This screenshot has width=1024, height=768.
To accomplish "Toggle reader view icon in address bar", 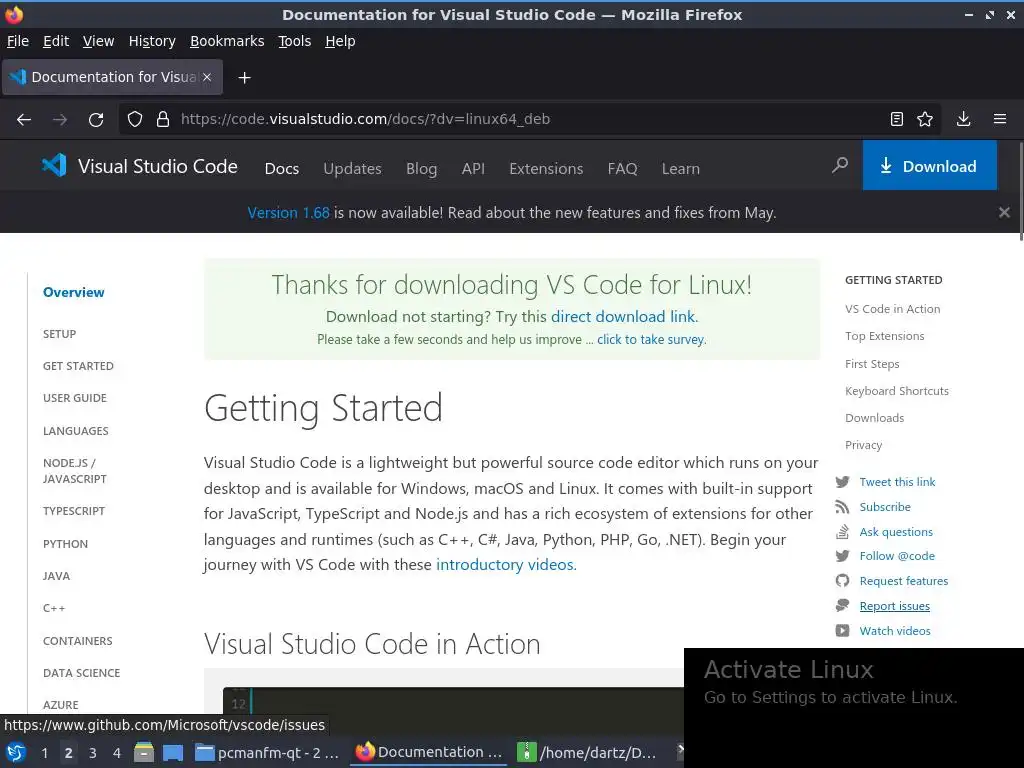I will pyautogui.click(x=897, y=119).
